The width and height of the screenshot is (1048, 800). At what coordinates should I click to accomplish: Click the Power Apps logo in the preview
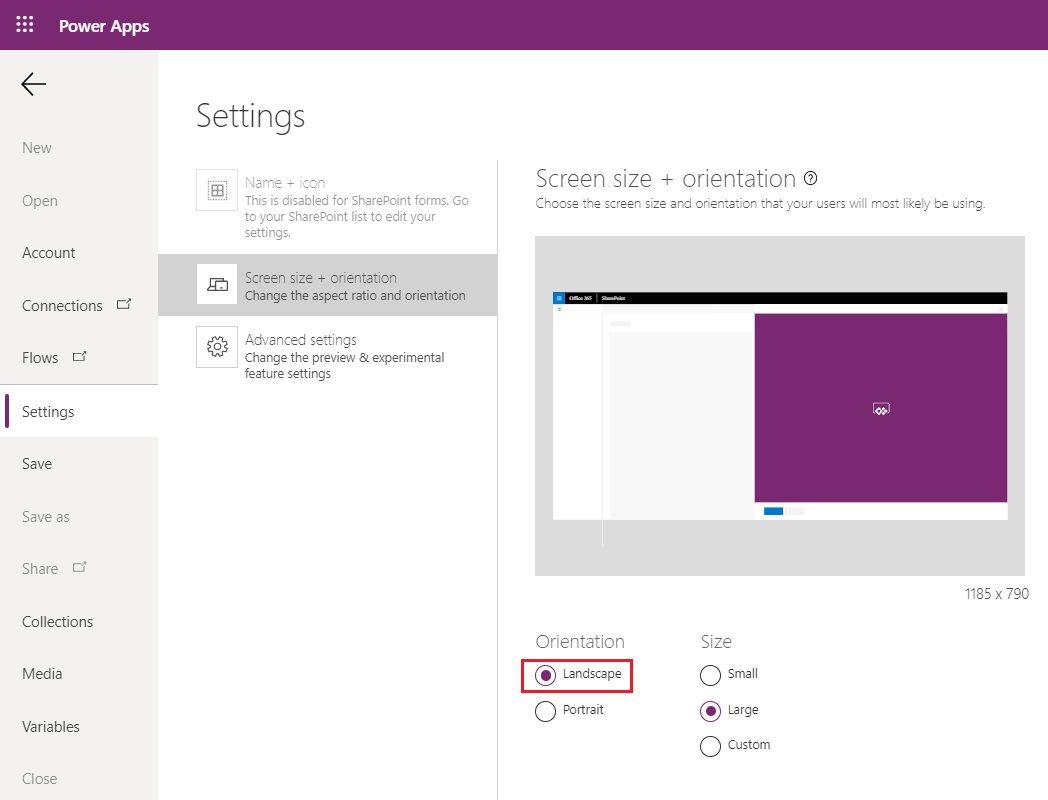(x=881, y=409)
